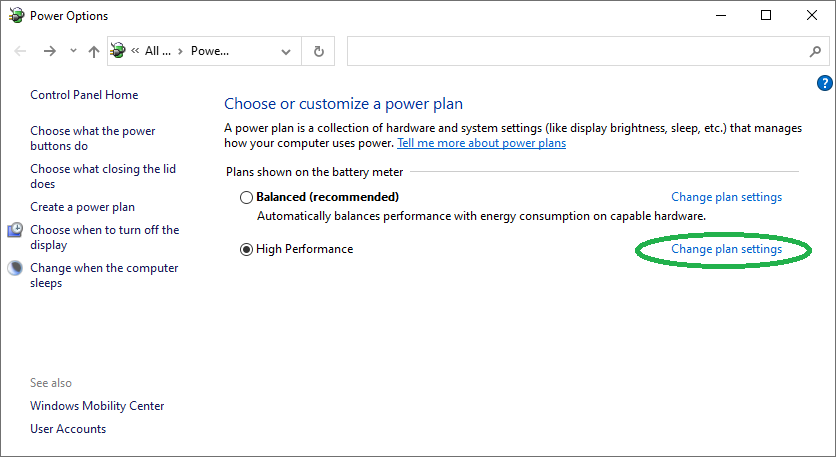Click the up-one-level arrow icon
Image resolution: width=836 pixels, height=457 pixels.
point(93,51)
